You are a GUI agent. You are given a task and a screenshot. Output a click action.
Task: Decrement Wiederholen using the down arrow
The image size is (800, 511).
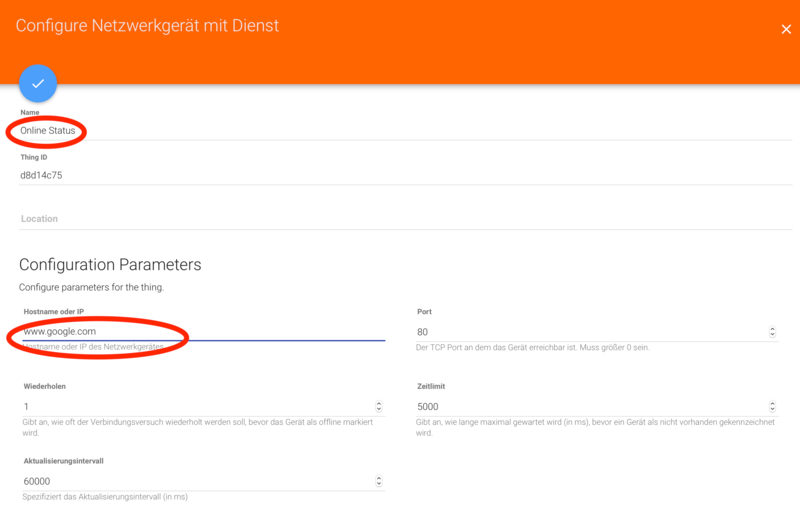coord(379,410)
